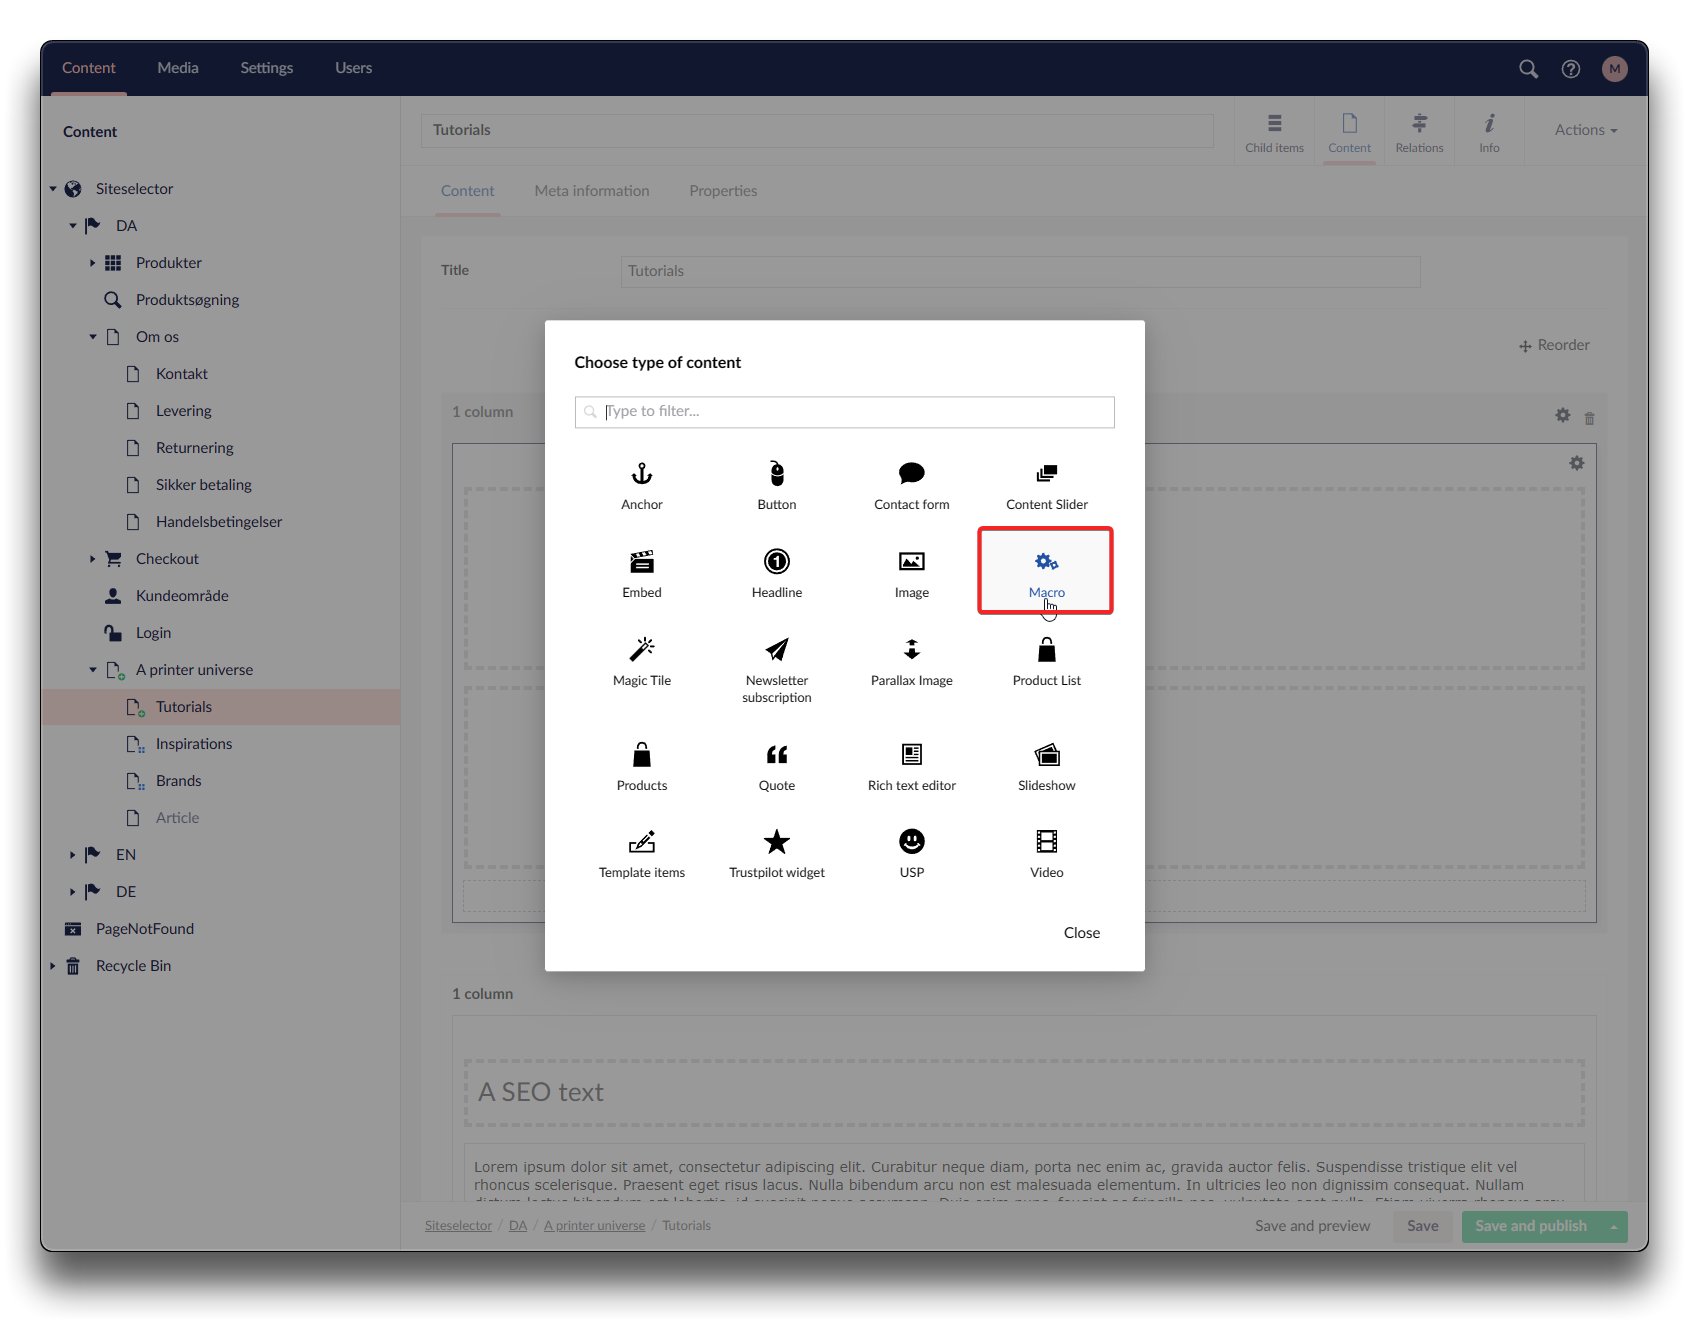Viewport: 1689px width, 1324px height.
Task: Open the search magnifier in header
Action: click(1528, 69)
